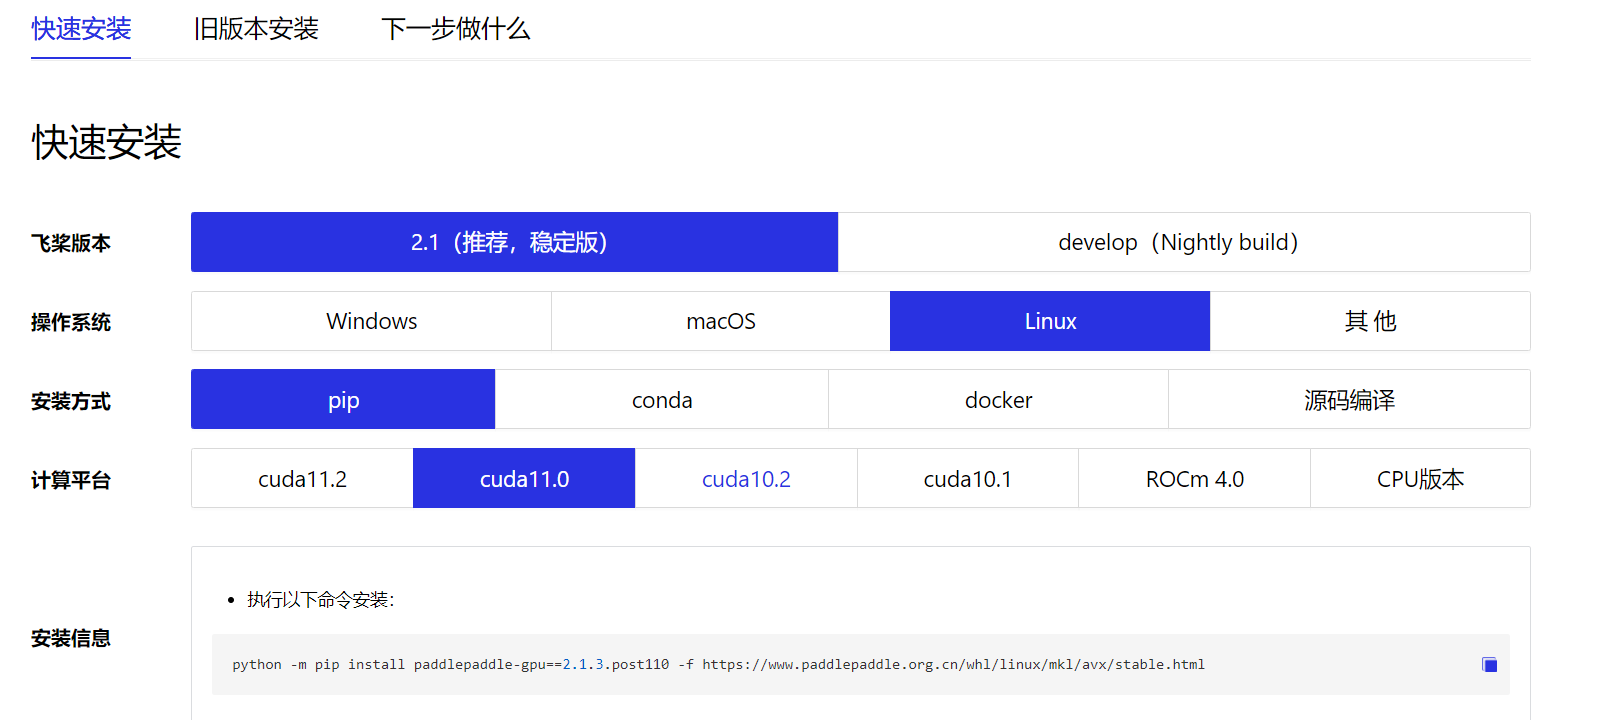
Task: Pick ROCm 4.0 compute platform
Action: click(x=1194, y=479)
